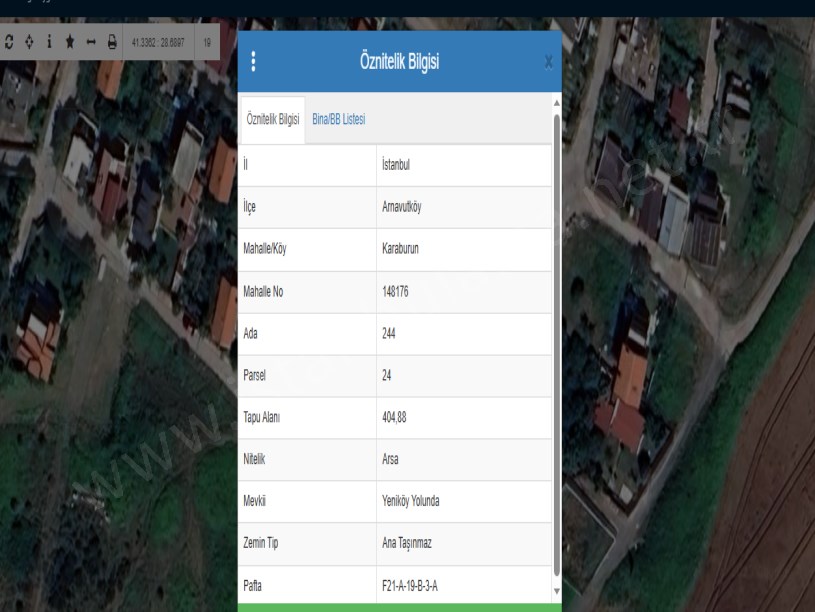Open the three-dot menu in panel header
Image resolution: width=815 pixels, height=612 pixels.
[x=253, y=61]
